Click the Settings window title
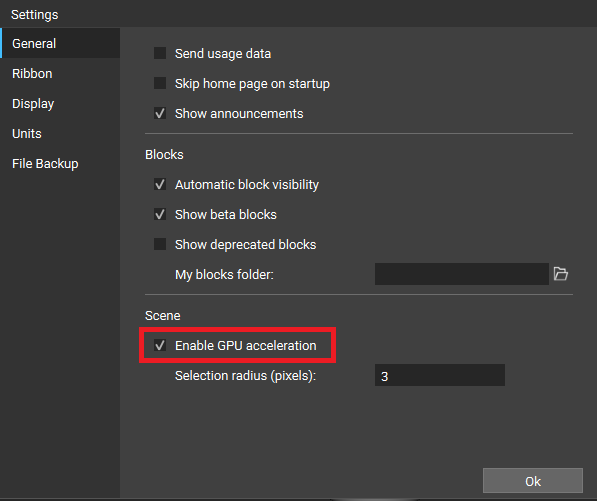Screen dimensions: 597x501 pos(35,14)
